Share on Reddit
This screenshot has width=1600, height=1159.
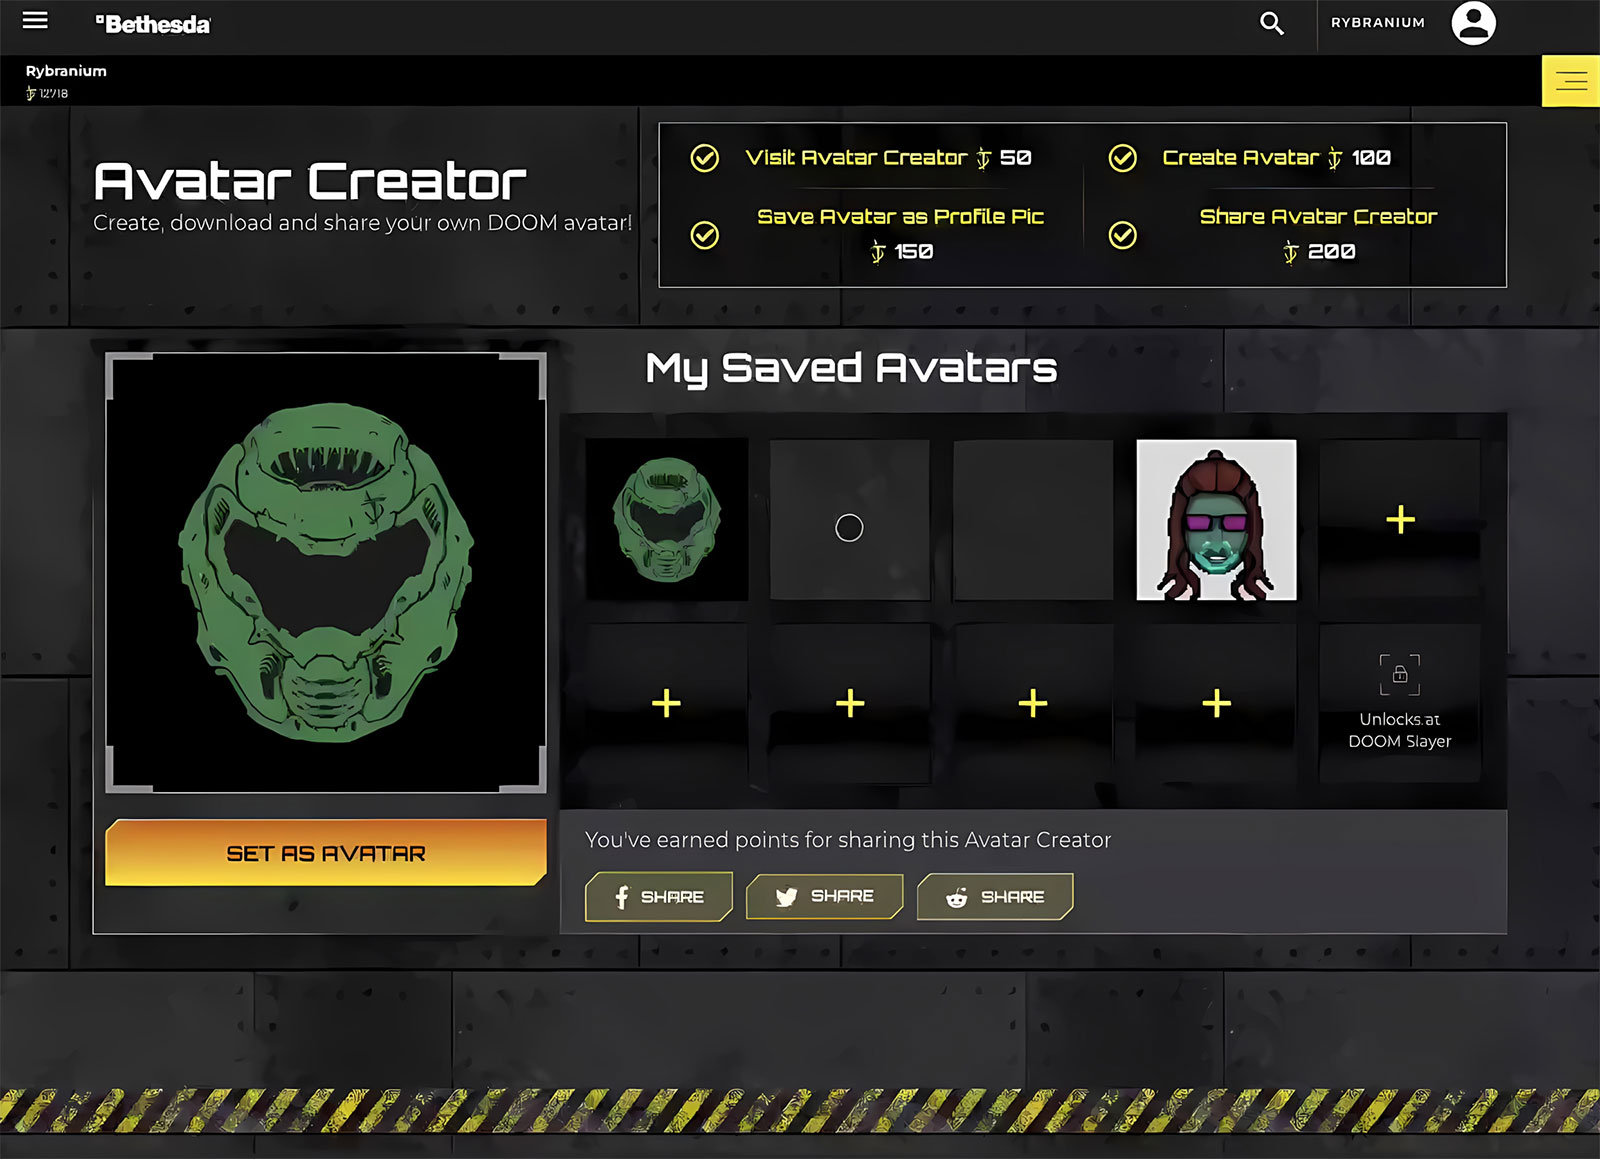(994, 897)
